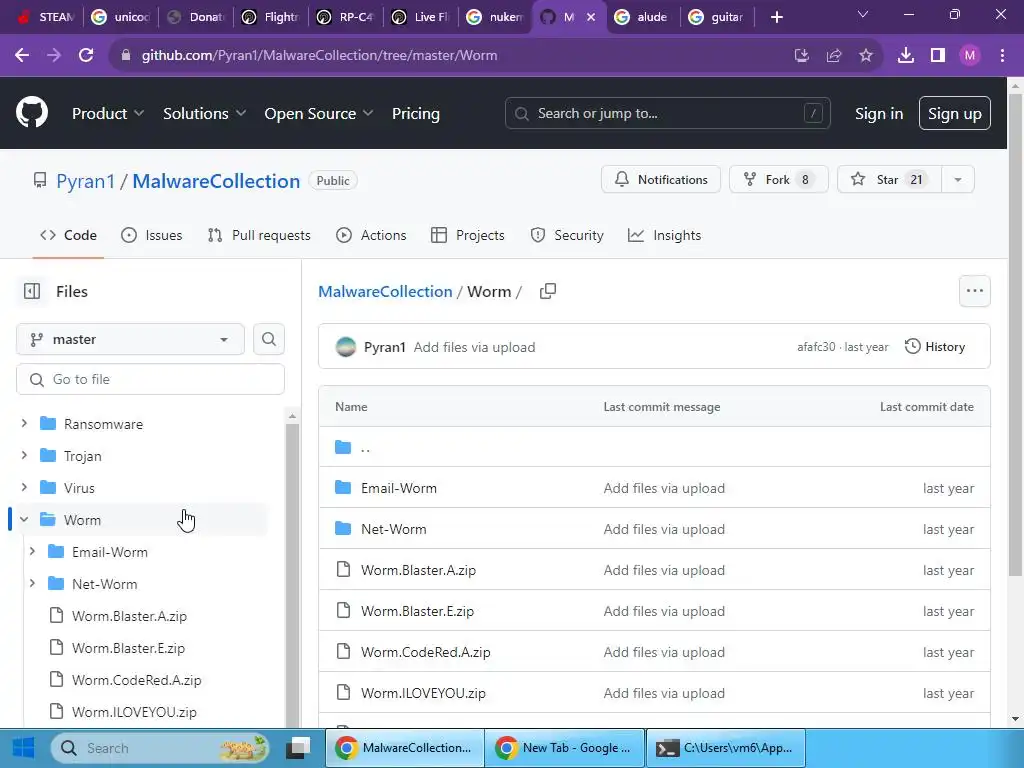Open the Actions tab
The image size is (1024, 768).
pyautogui.click(x=371, y=235)
